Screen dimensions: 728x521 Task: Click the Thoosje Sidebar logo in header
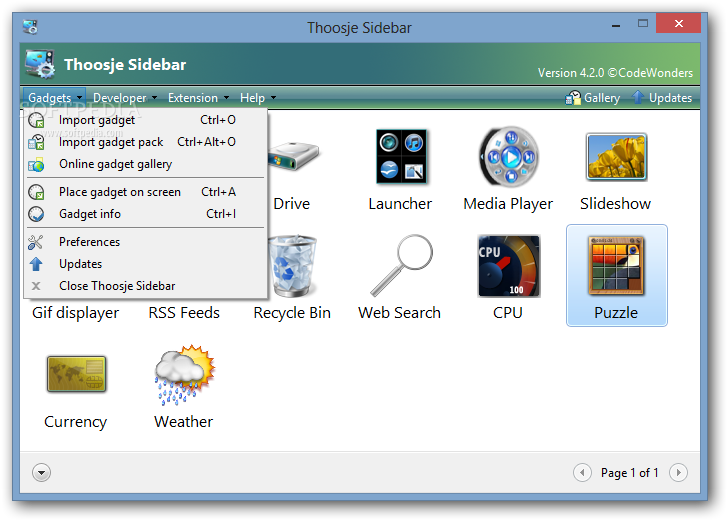[40, 64]
